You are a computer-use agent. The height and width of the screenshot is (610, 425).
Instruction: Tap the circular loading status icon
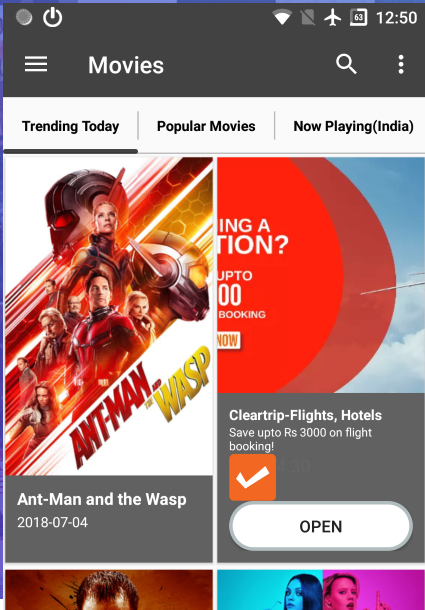coord(24,18)
